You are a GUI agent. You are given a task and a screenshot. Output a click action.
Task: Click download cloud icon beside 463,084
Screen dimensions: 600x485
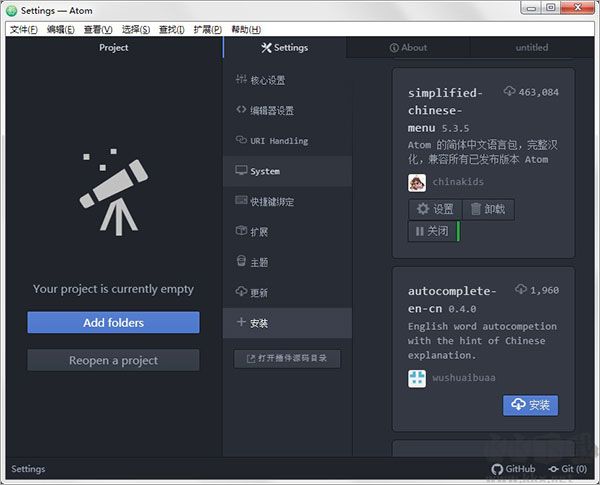click(x=509, y=91)
